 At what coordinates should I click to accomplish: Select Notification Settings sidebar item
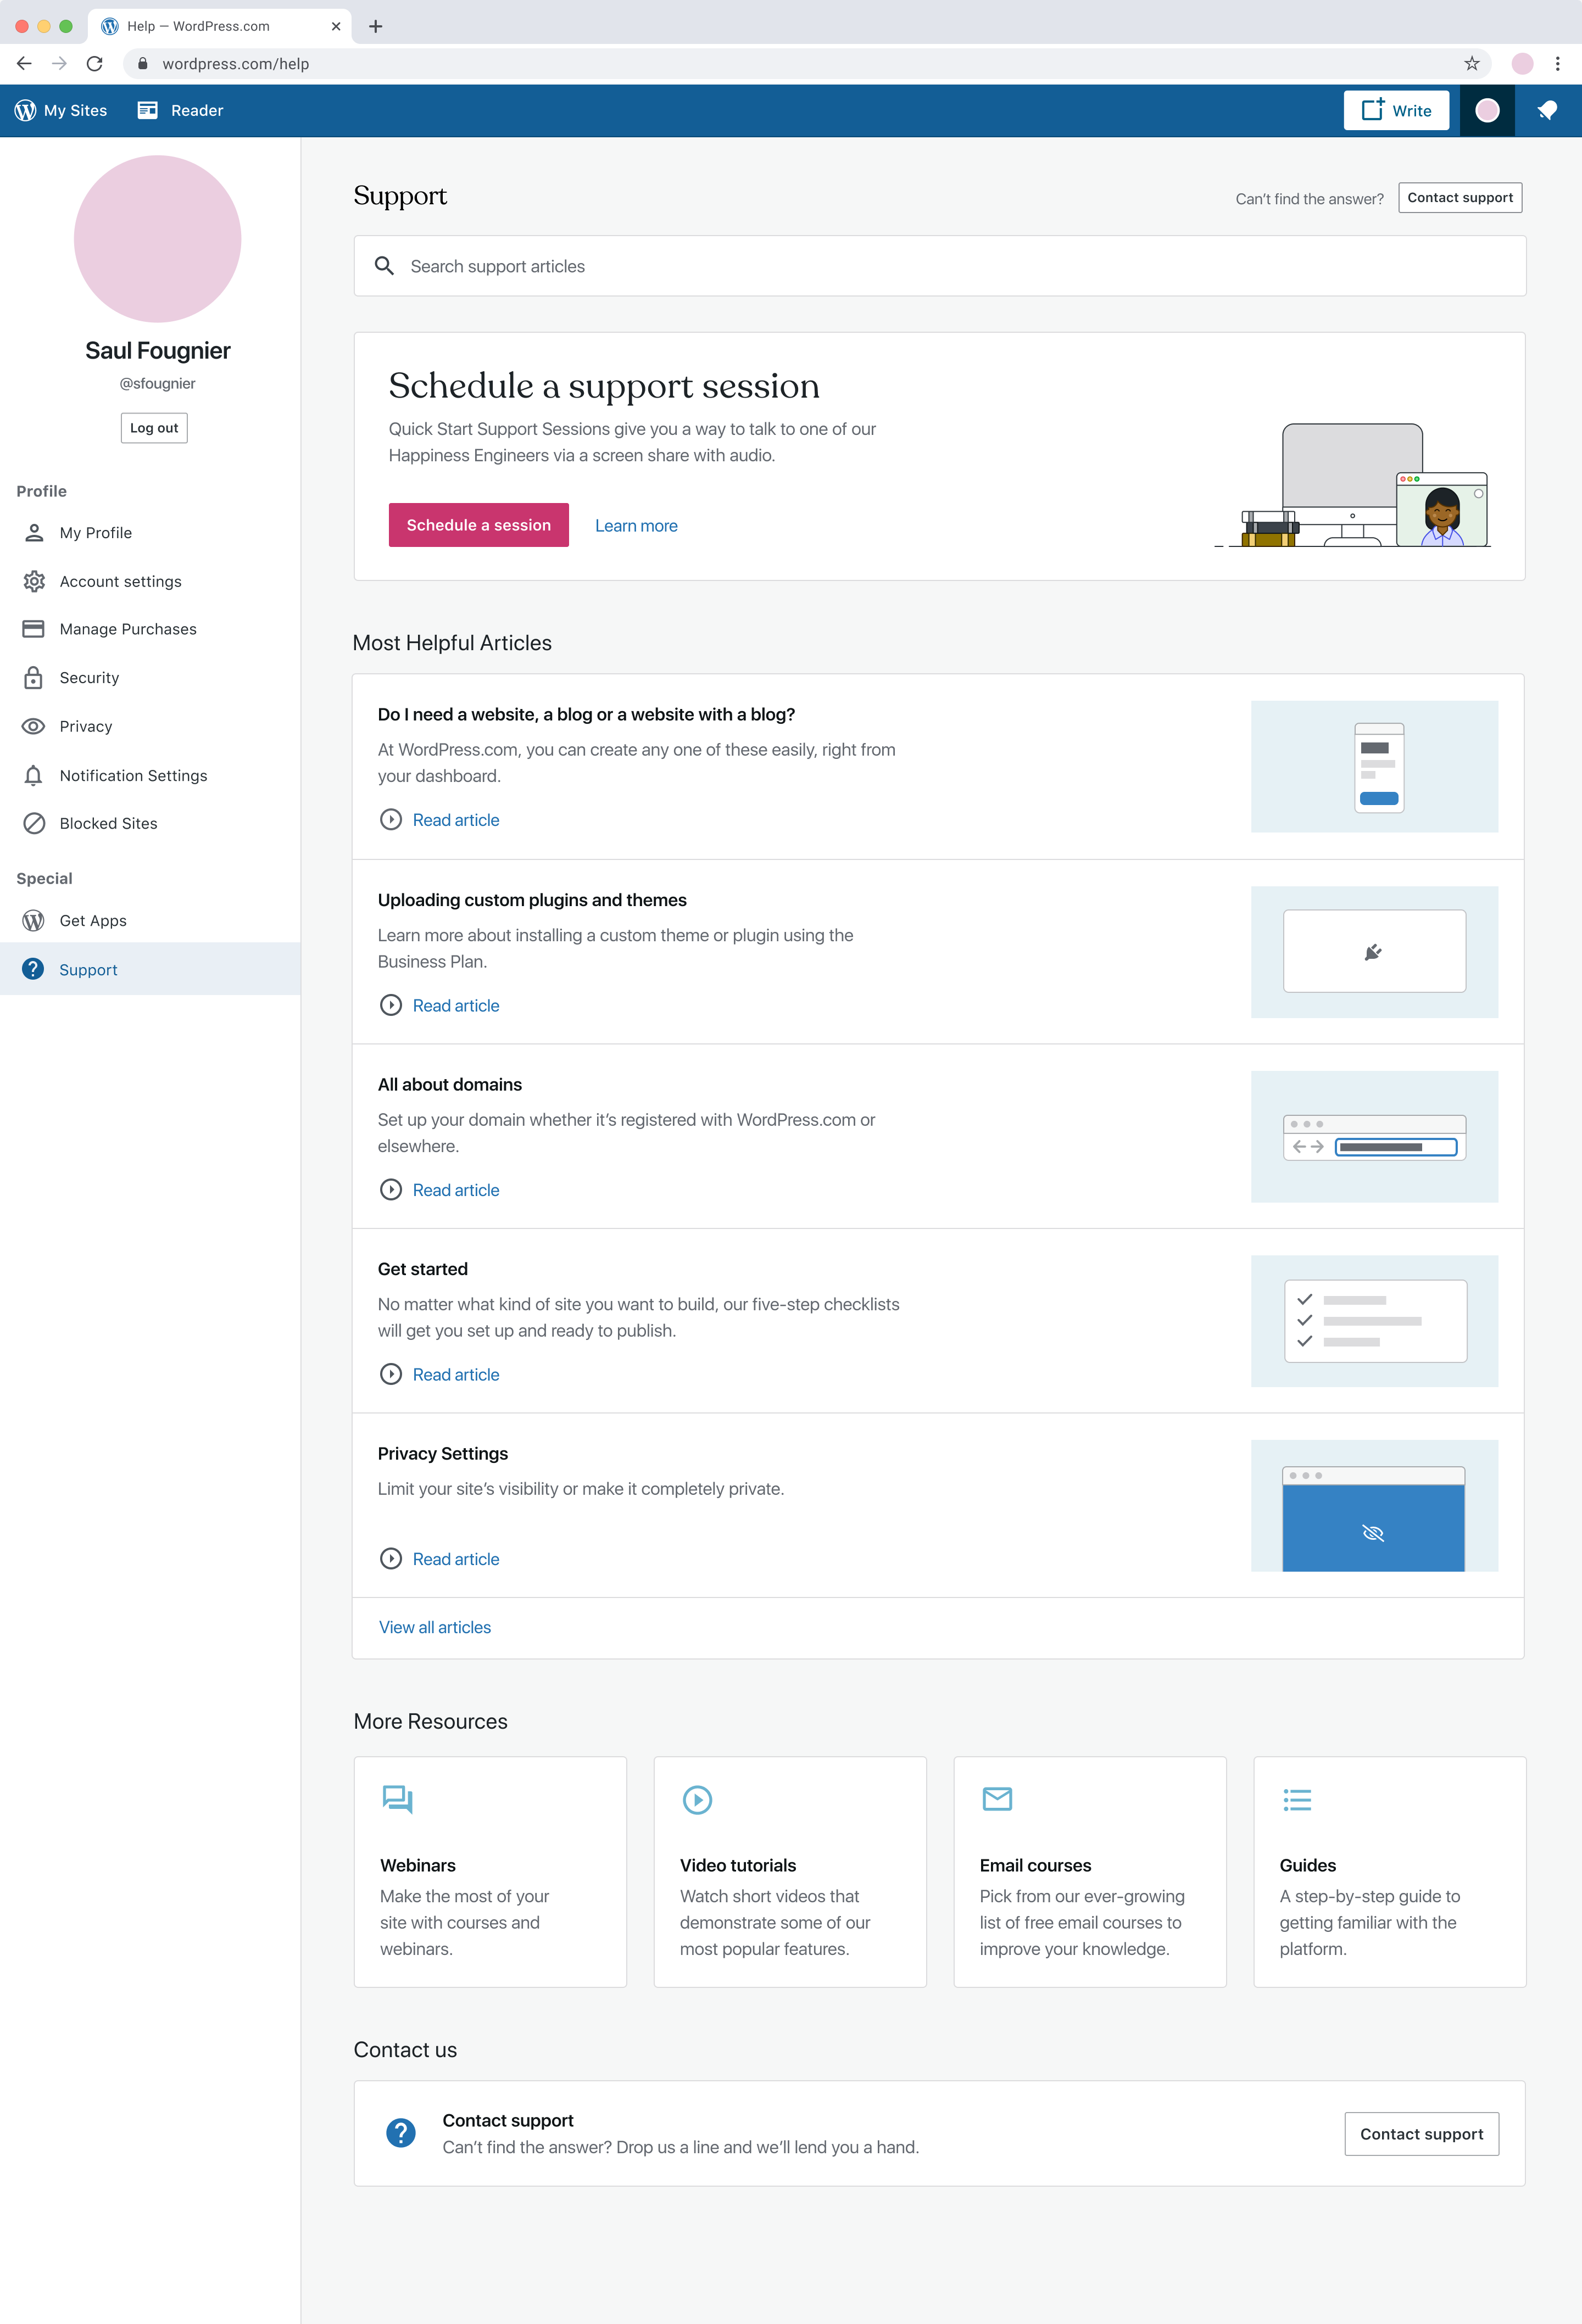pyautogui.click(x=133, y=775)
